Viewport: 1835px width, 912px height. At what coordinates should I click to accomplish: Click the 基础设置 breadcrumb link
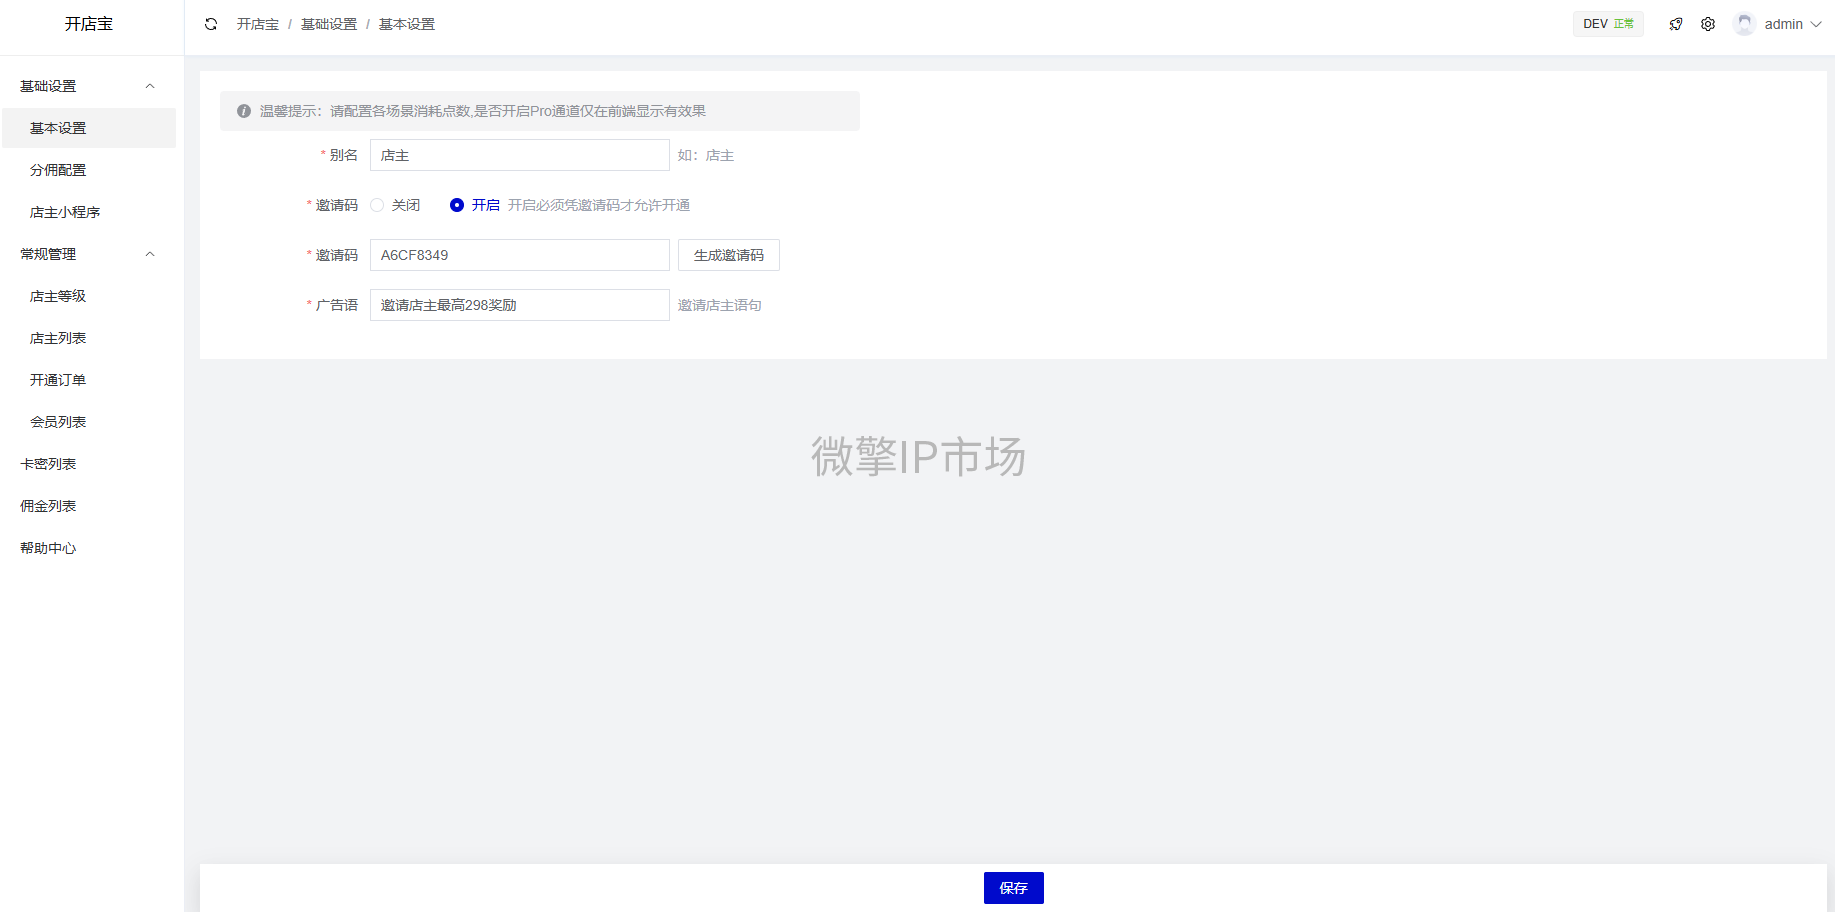[328, 24]
